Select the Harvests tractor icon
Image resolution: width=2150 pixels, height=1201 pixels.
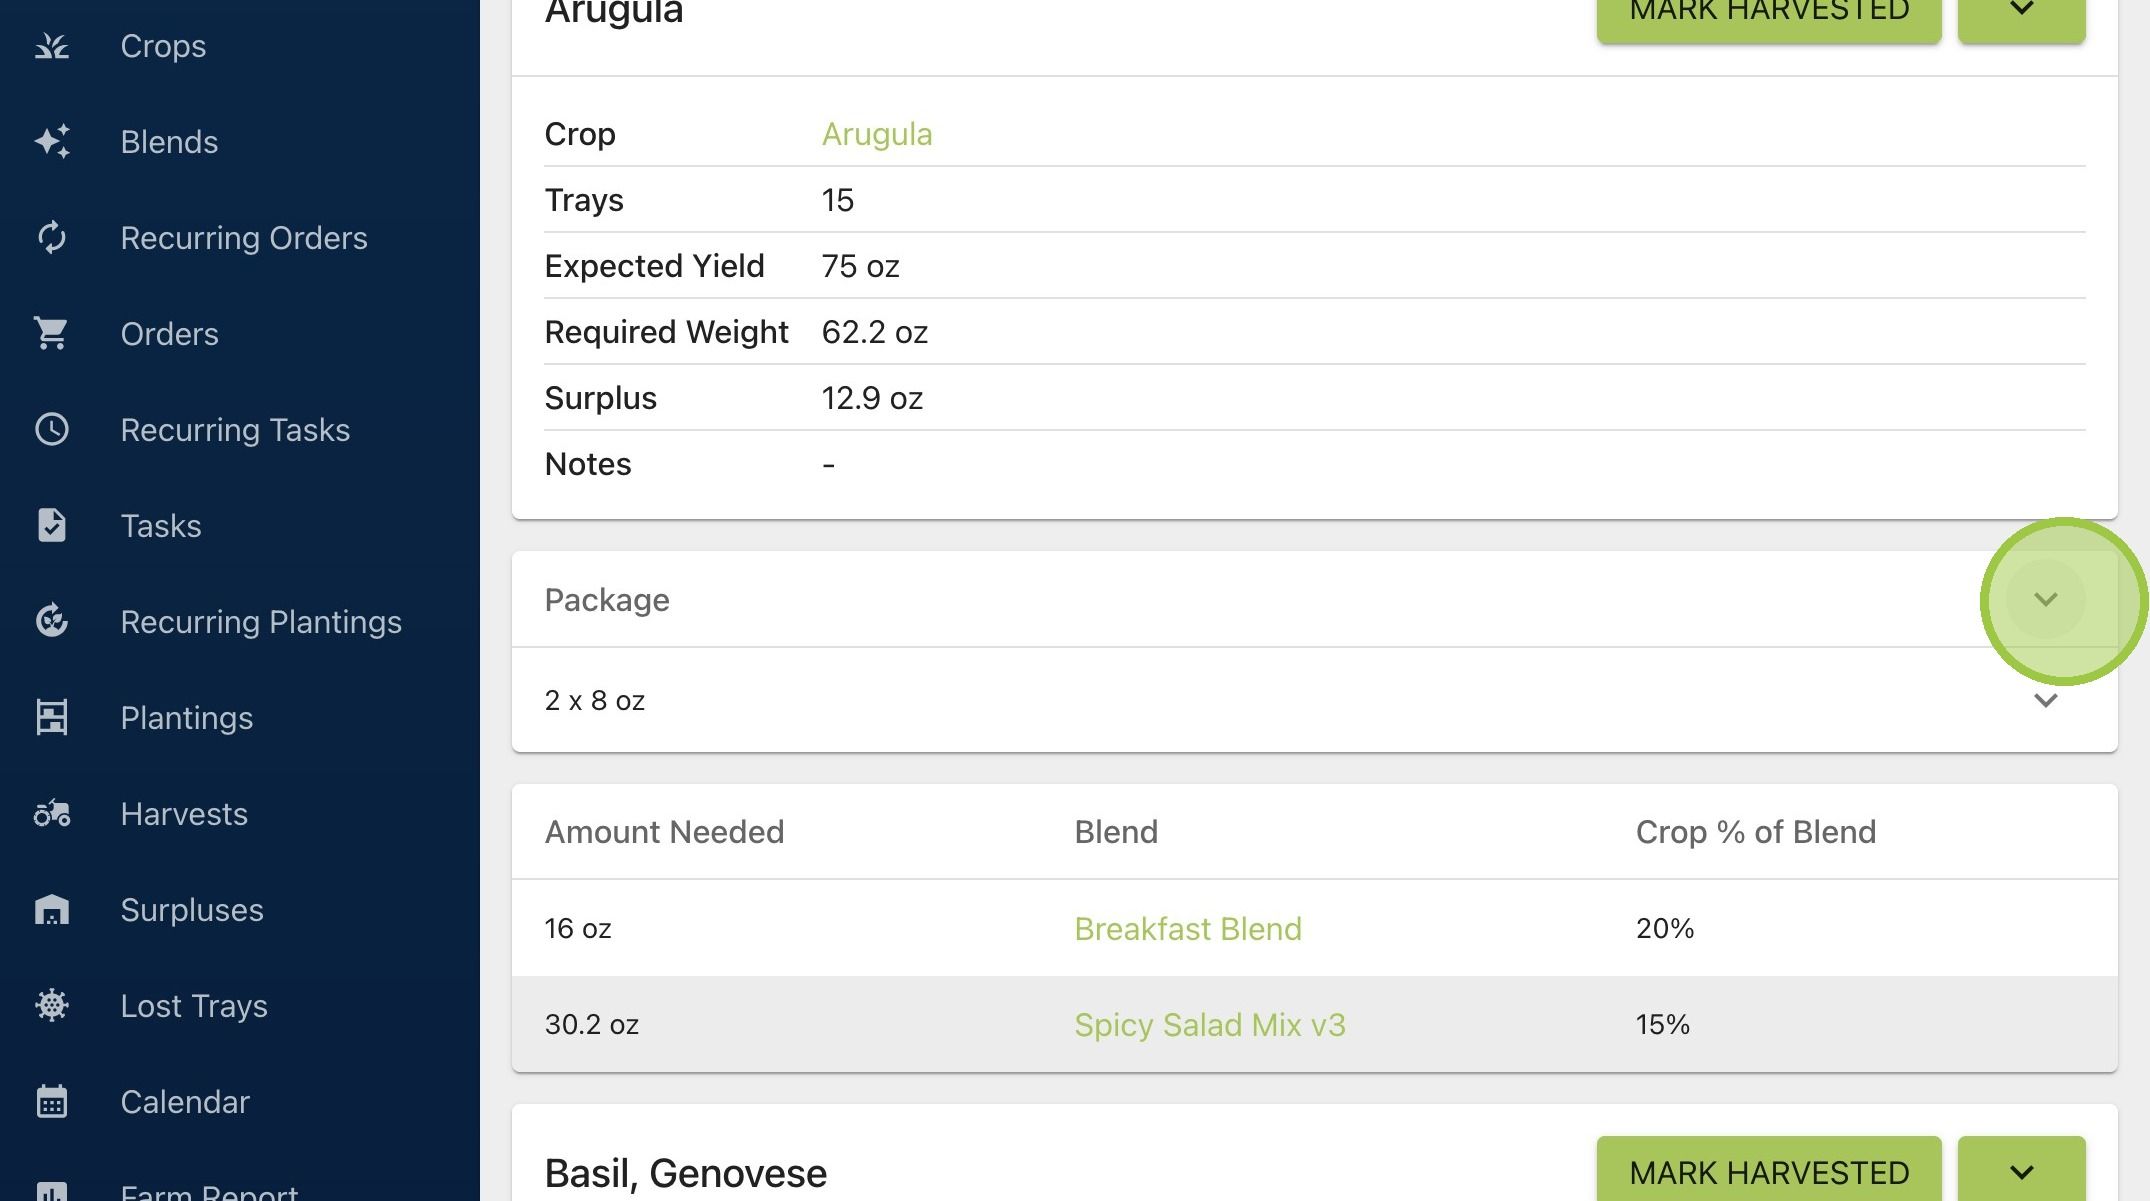(52, 814)
